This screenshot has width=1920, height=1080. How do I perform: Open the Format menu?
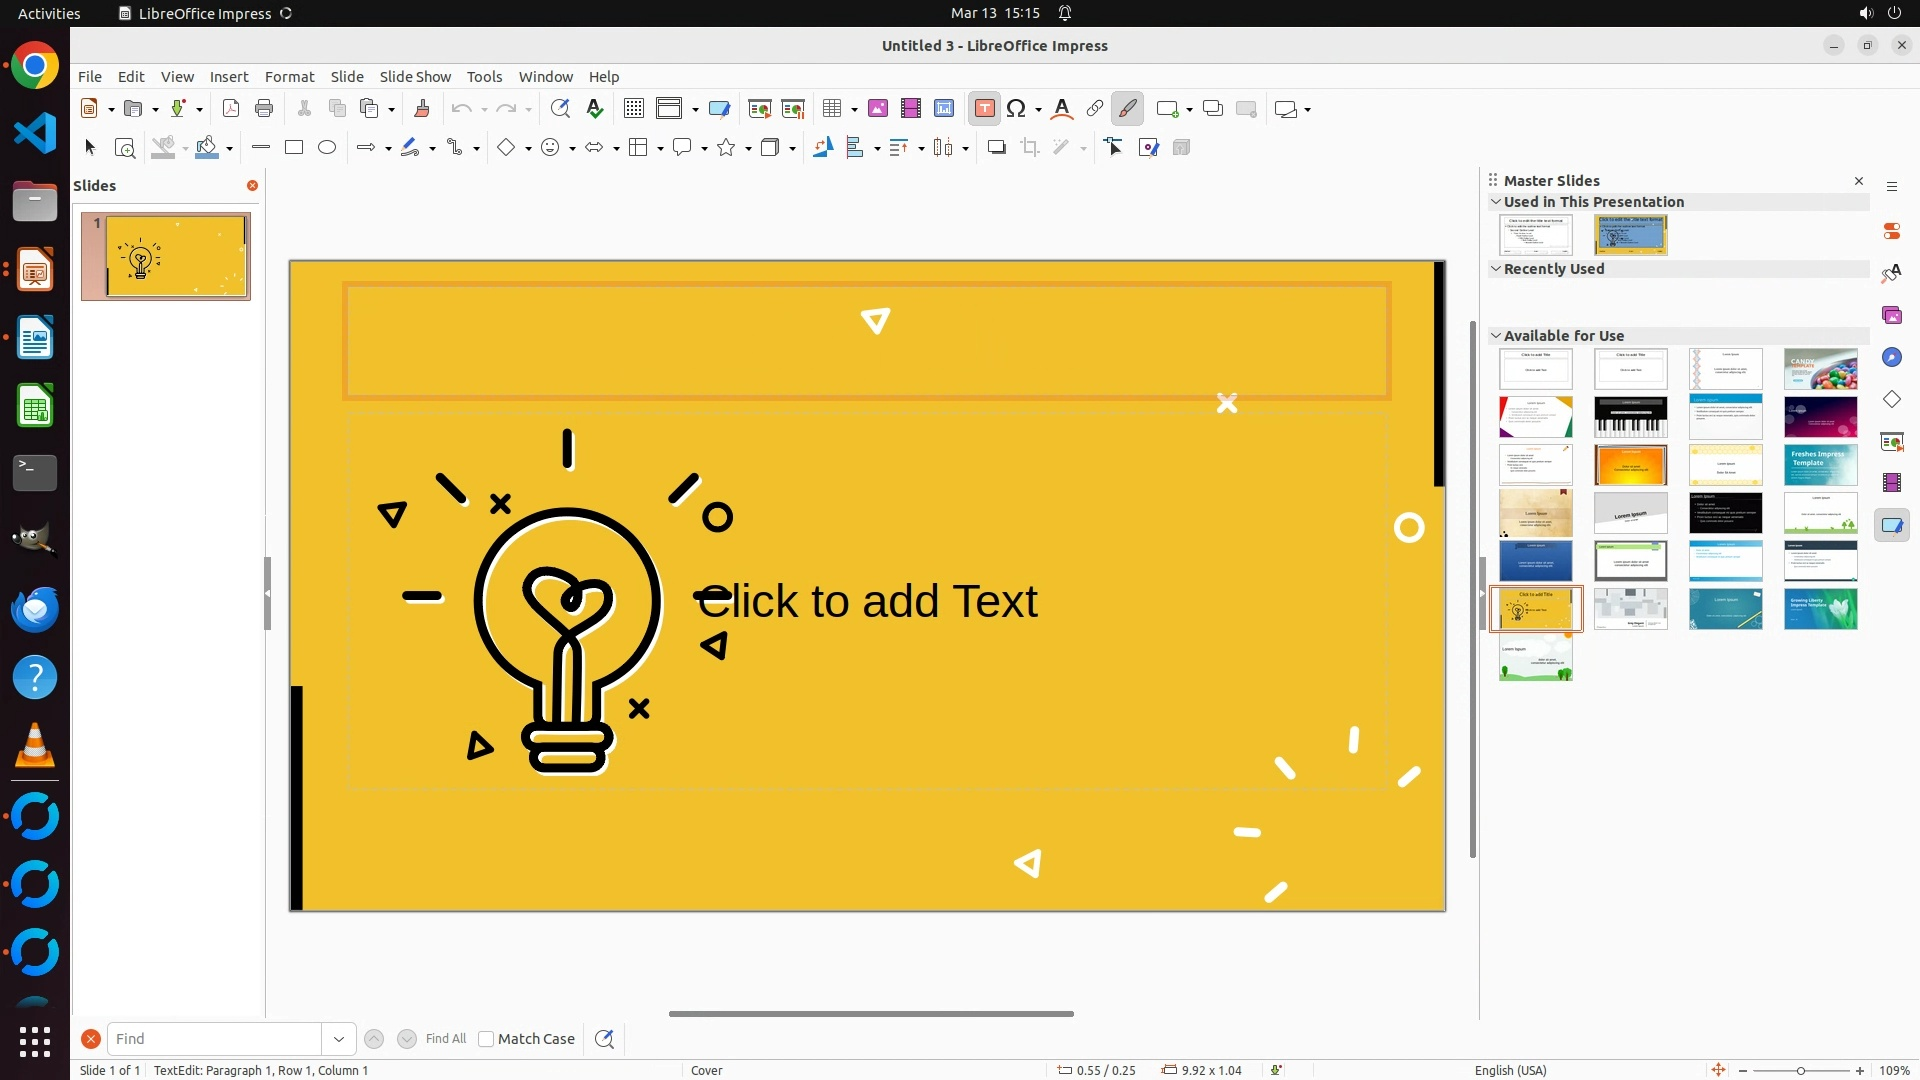pos(289,77)
